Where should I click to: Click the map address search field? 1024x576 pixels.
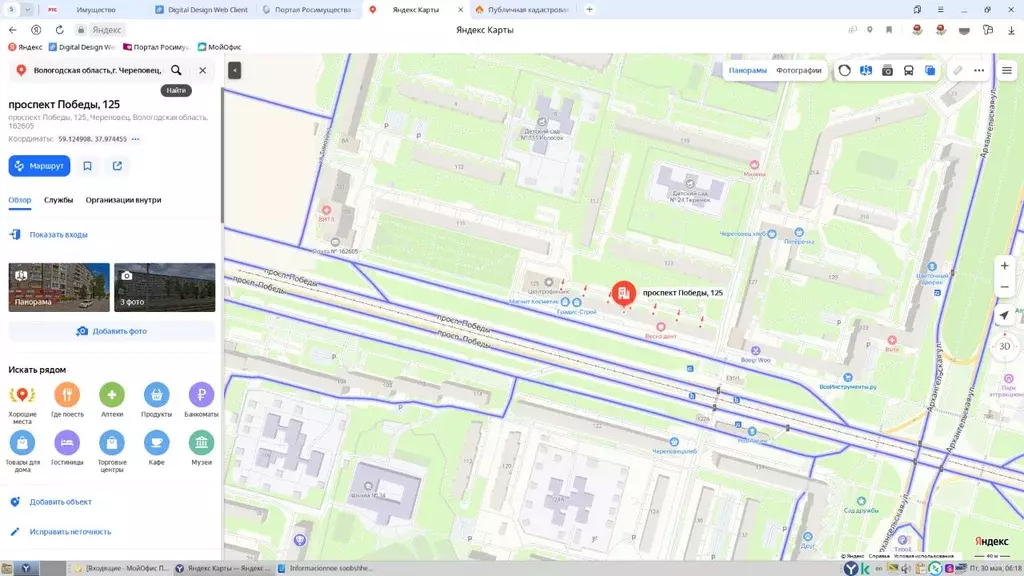tap(97, 70)
